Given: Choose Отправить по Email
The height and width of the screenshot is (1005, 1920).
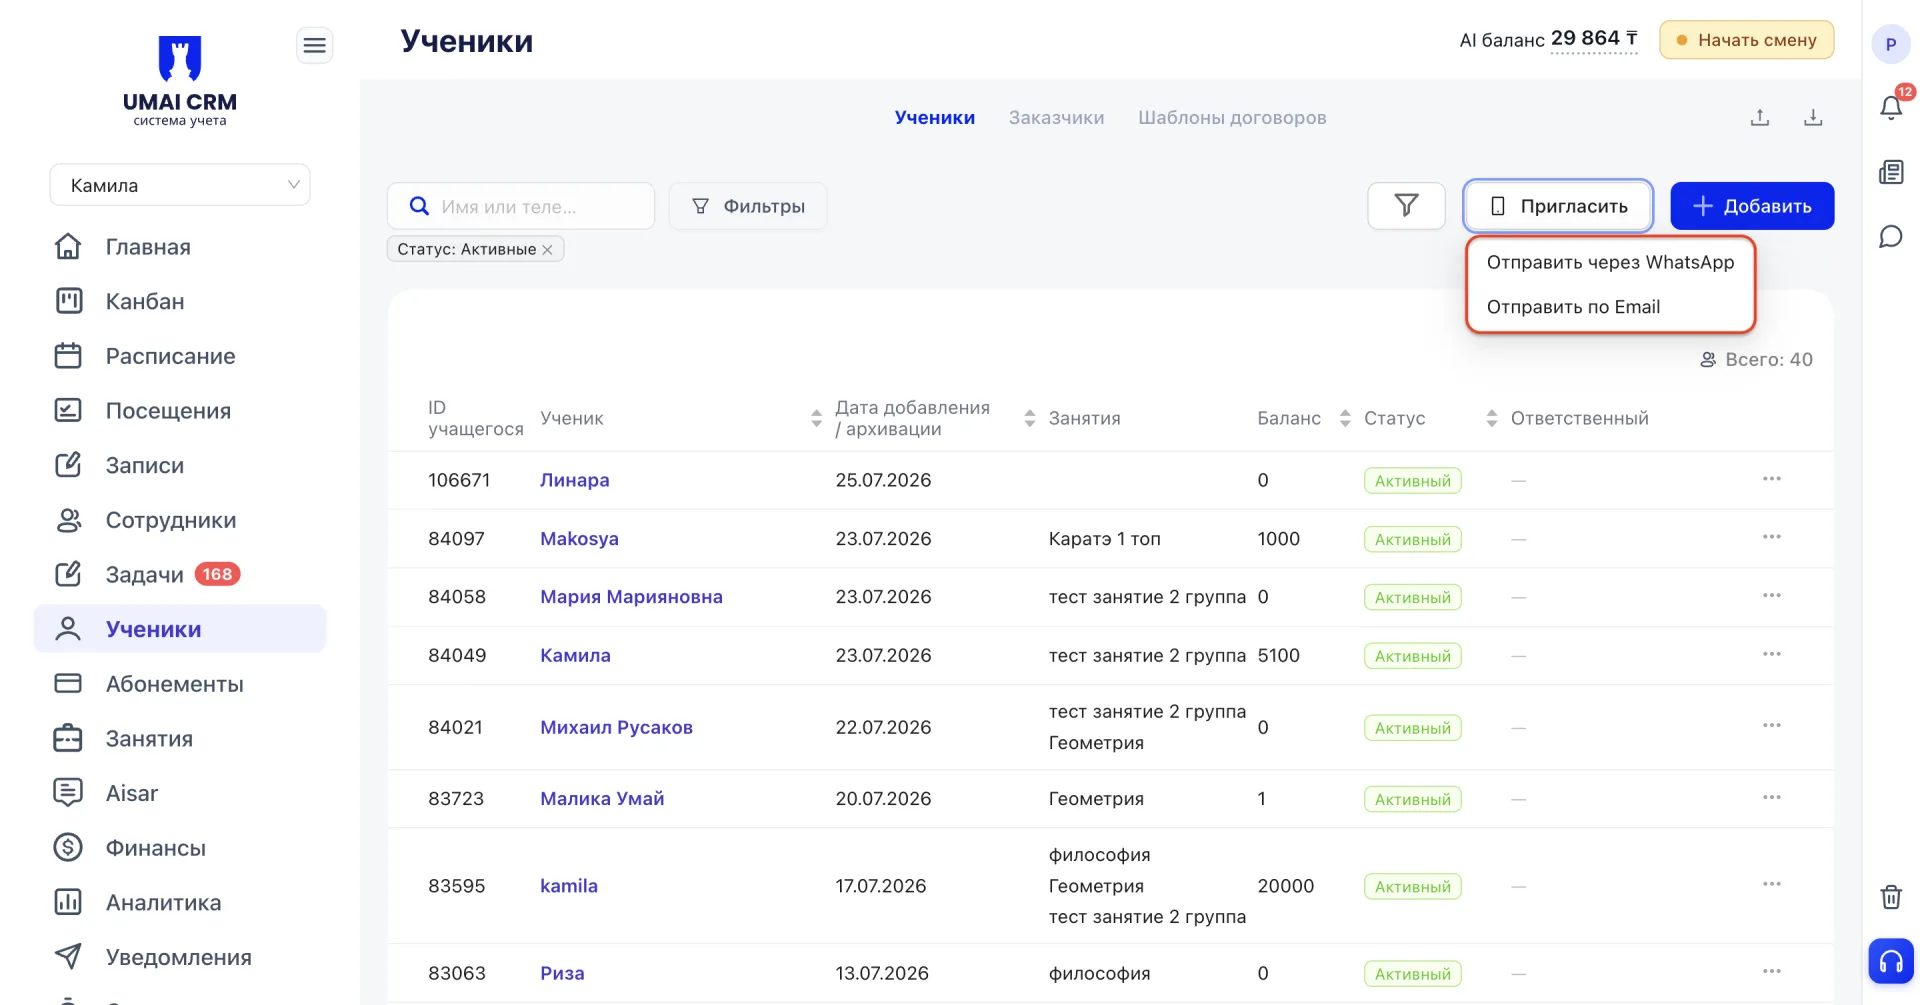Looking at the screenshot, I should (x=1610, y=307).
